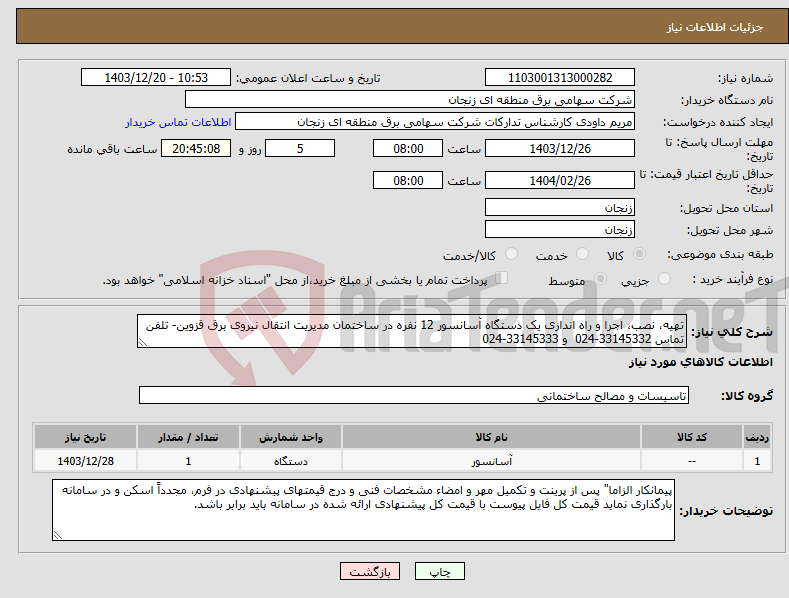Click the اطلاعات کالاهای مورد نیاز heading
Viewport: 789px width, 598px height.
pyautogui.click(x=700, y=362)
